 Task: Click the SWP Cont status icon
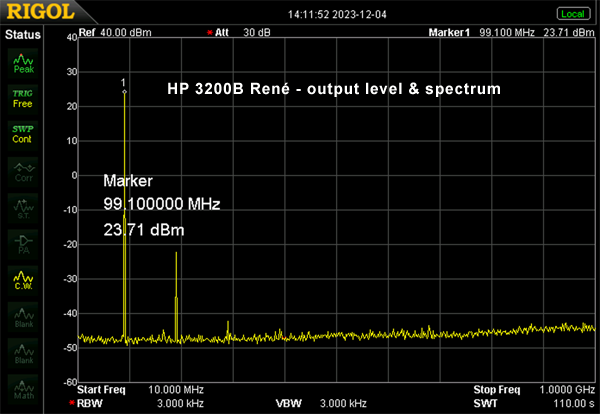23,135
